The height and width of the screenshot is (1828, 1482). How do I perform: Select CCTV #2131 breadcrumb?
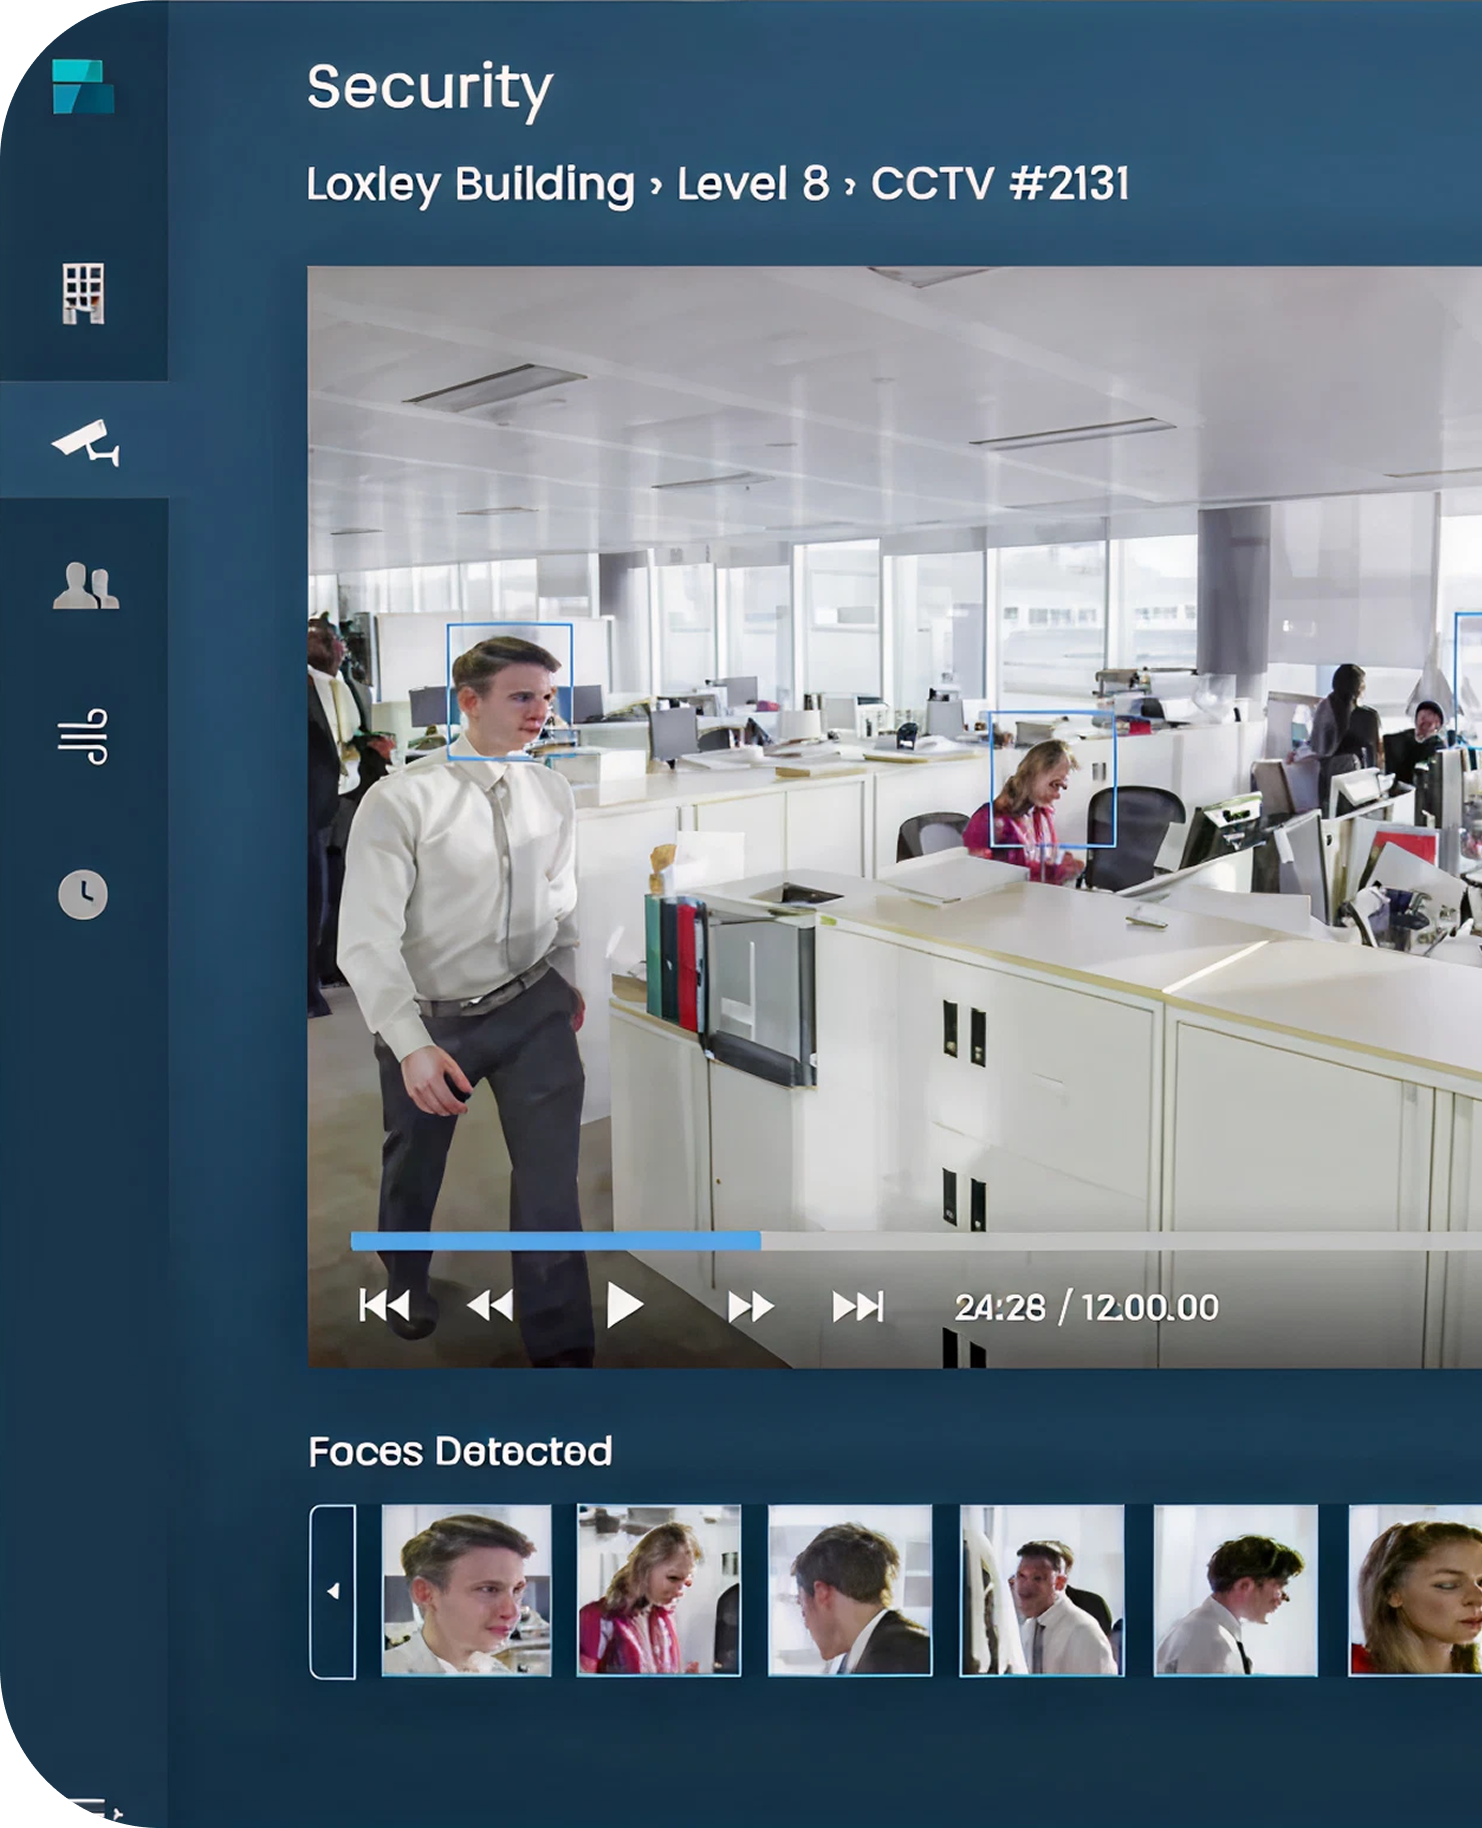pos(1000,184)
